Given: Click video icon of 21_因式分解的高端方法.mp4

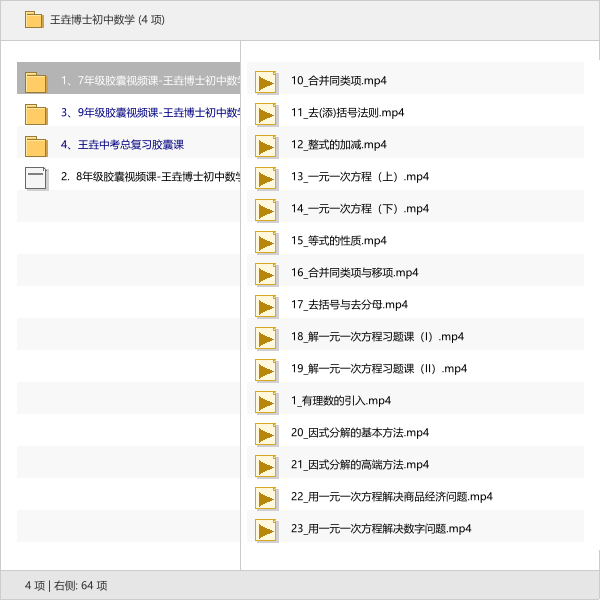Looking at the screenshot, I should (266, 466).
